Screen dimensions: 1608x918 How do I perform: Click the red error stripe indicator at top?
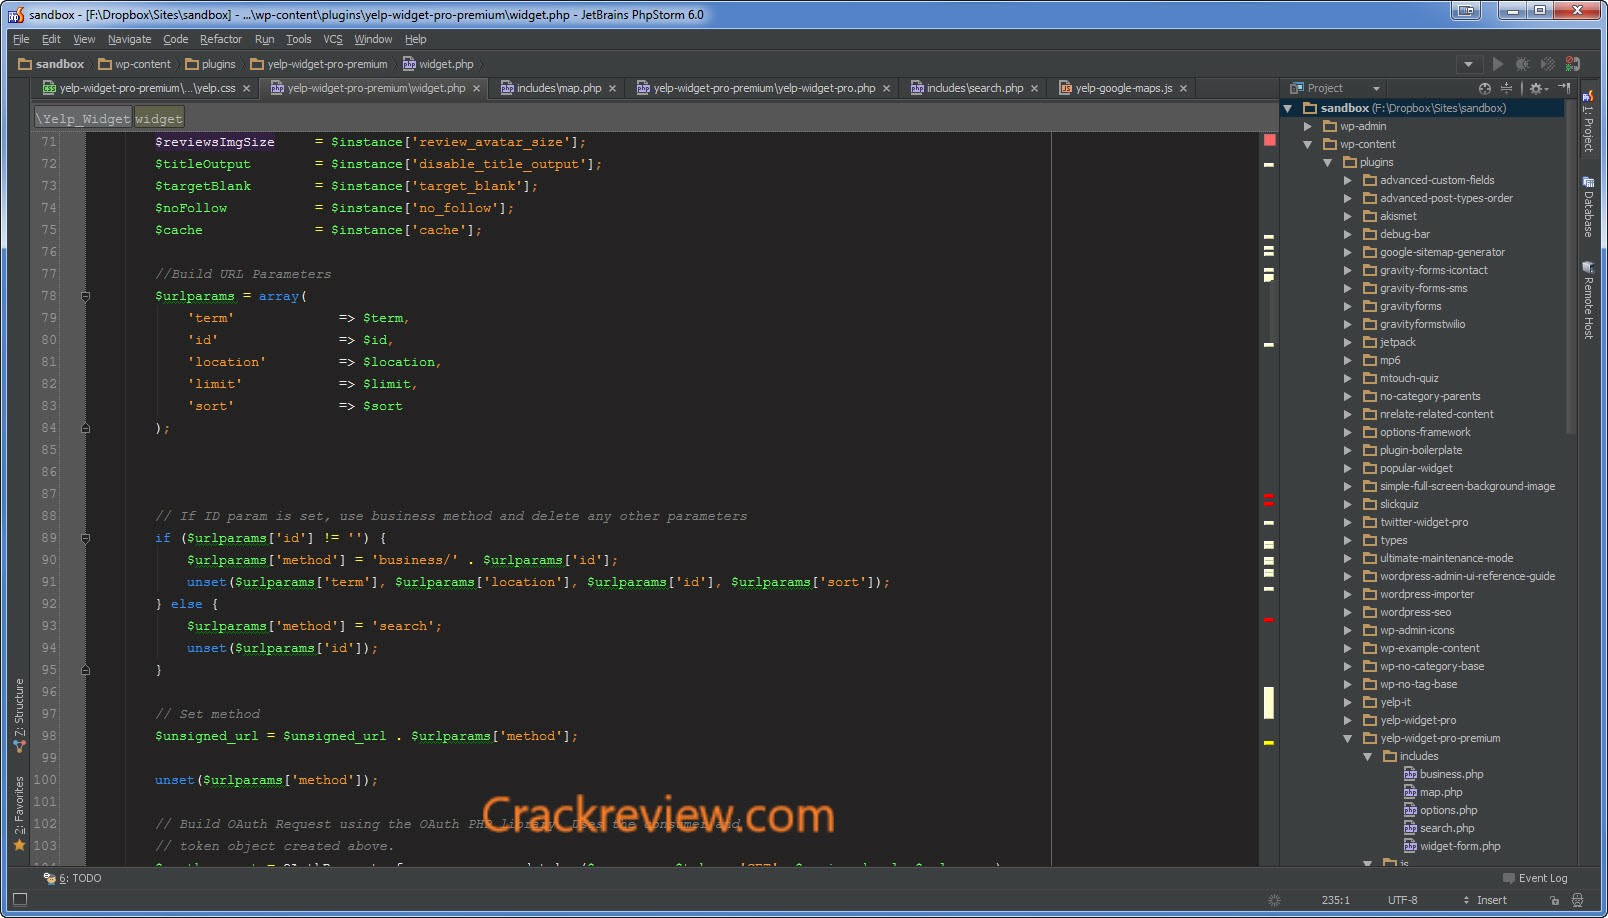point(1269,140)
